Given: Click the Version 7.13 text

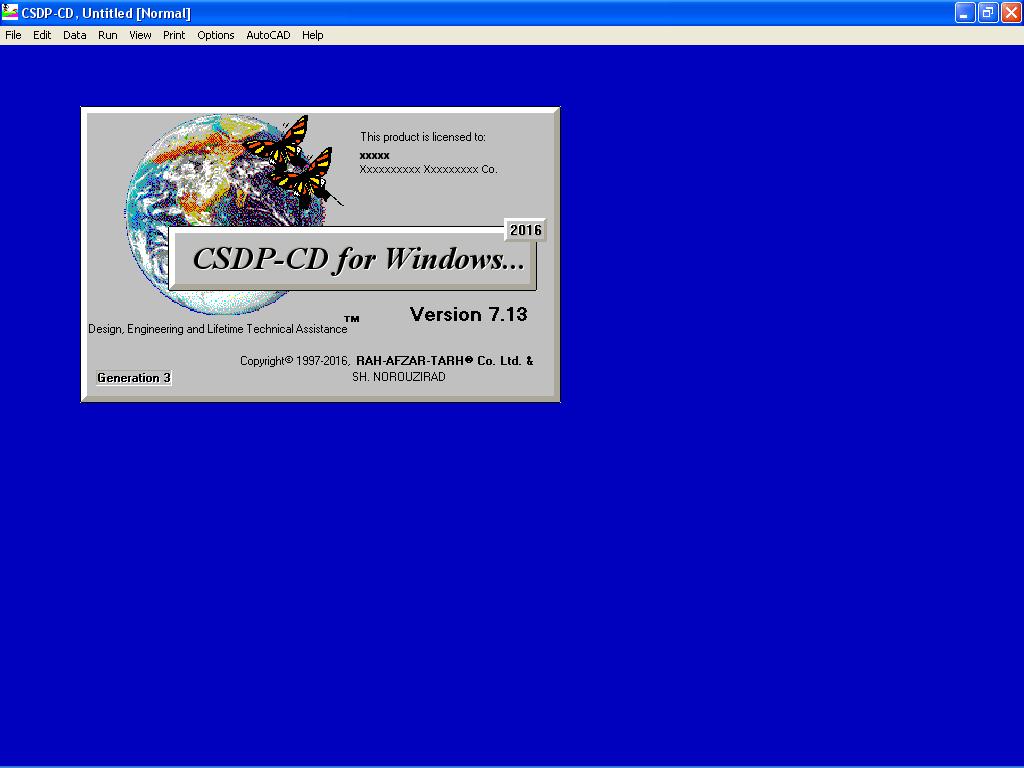Looking at the screenshot, I should [468, 314].
